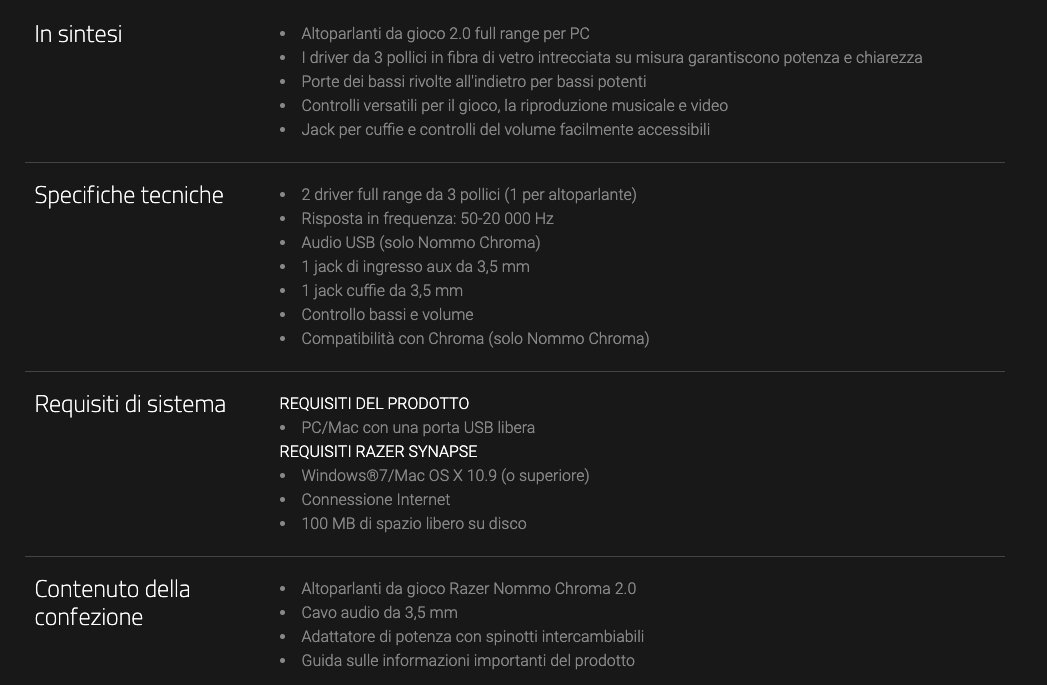Click '1 jack di ingresso aux' item
Image resolution: width=1047 pixels, height=685 pixels.
pyautogui.click(x=415, y=266)
